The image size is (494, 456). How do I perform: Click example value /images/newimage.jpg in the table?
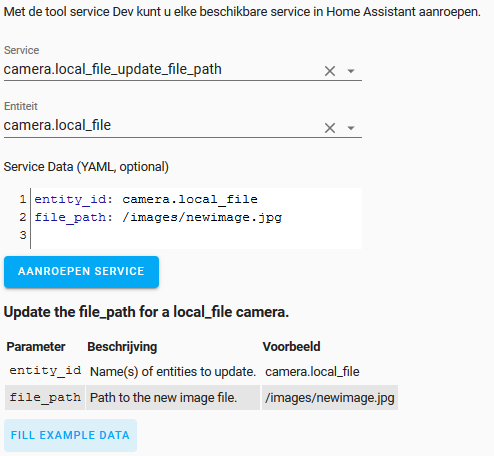pyautogui.click(x=330, y=398)
